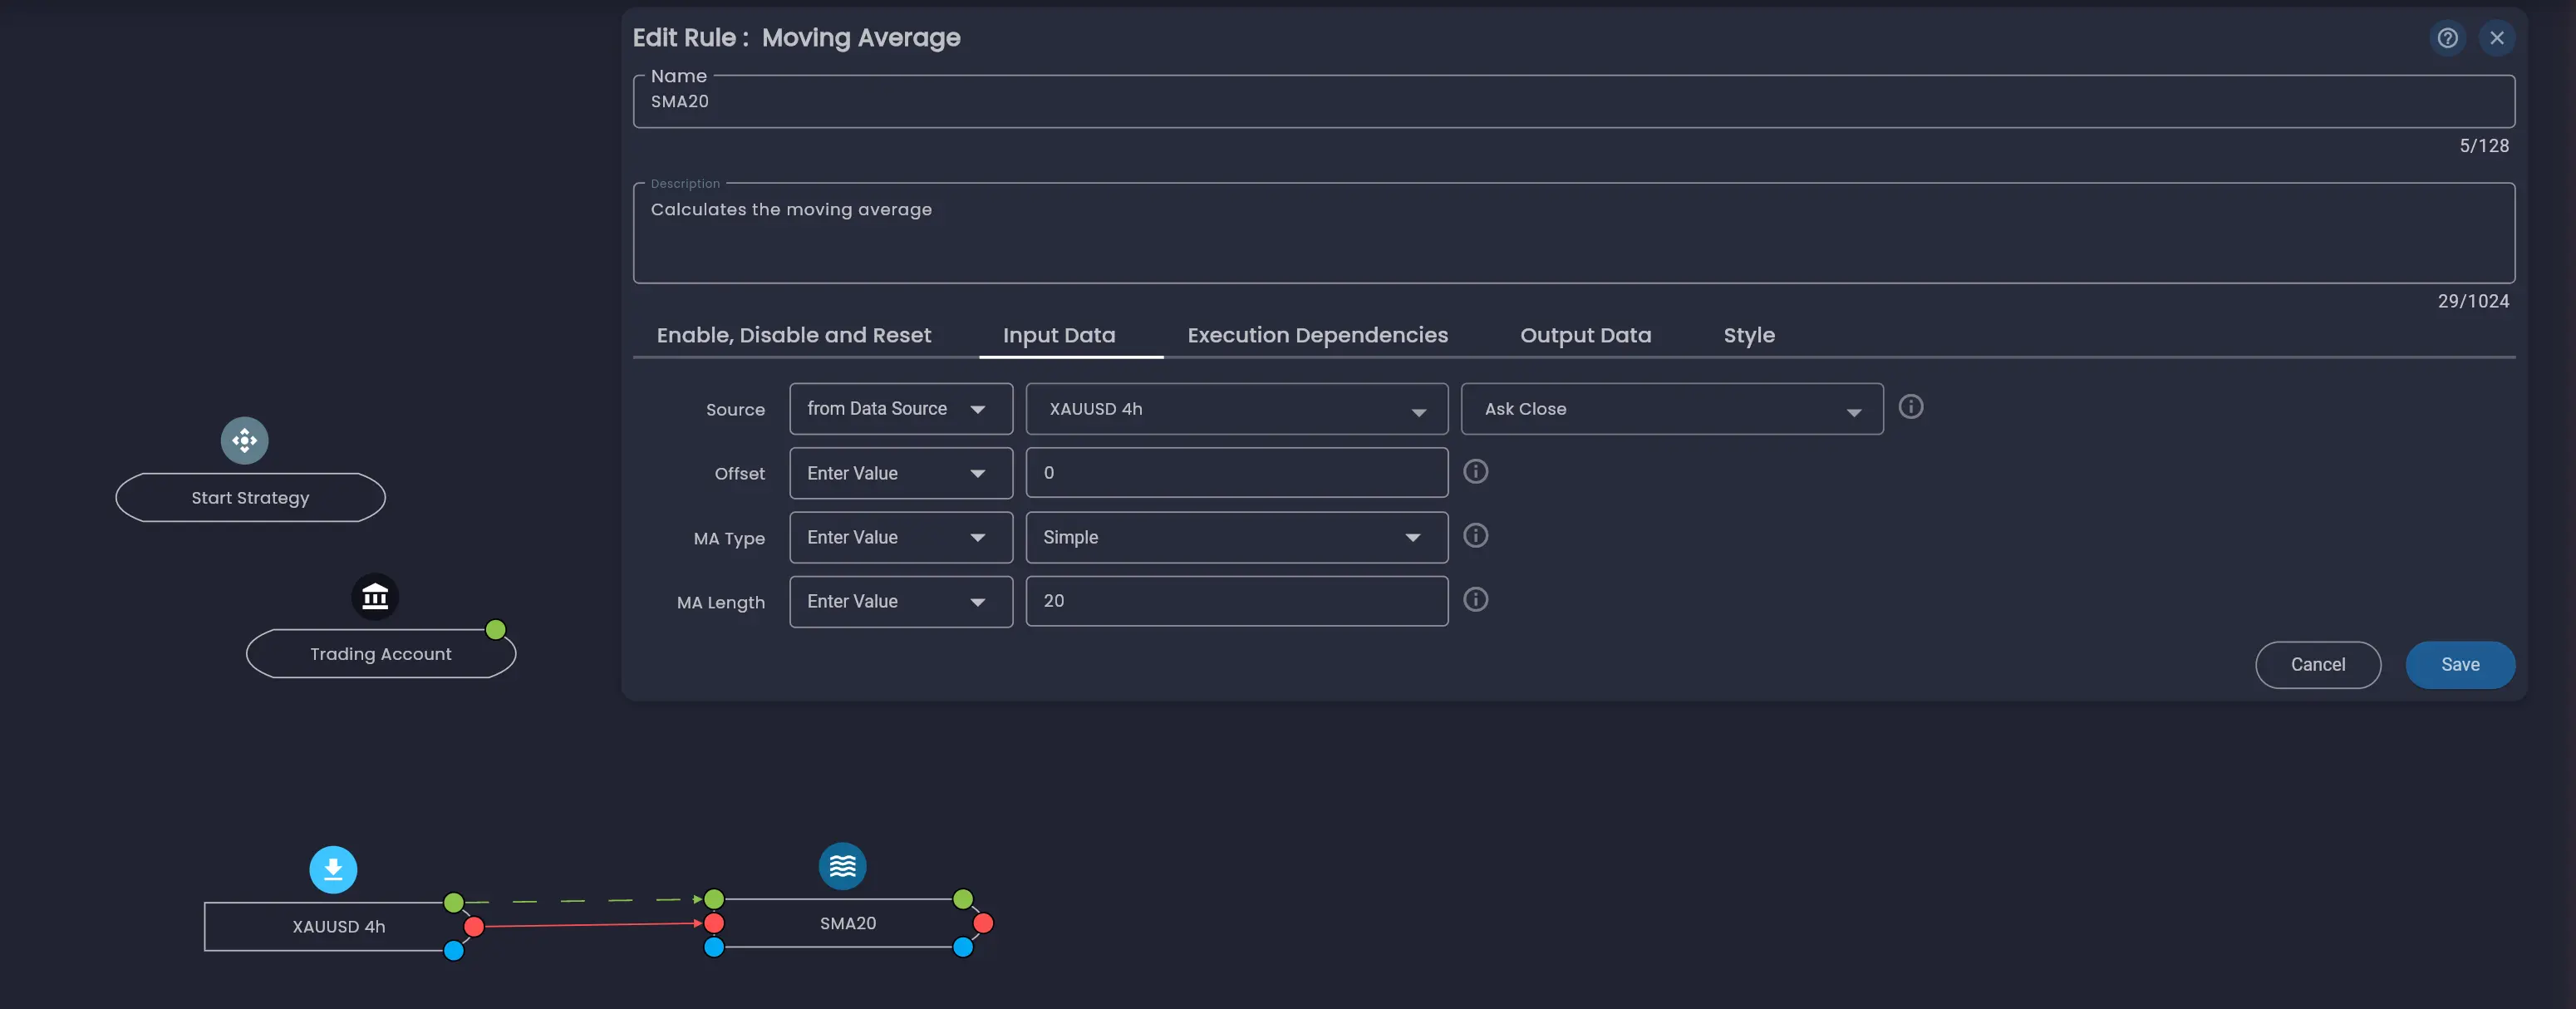The image size is (2576, 1009).
Task: Click the Start Strategy move icon
Action: [x=244, y=440]
